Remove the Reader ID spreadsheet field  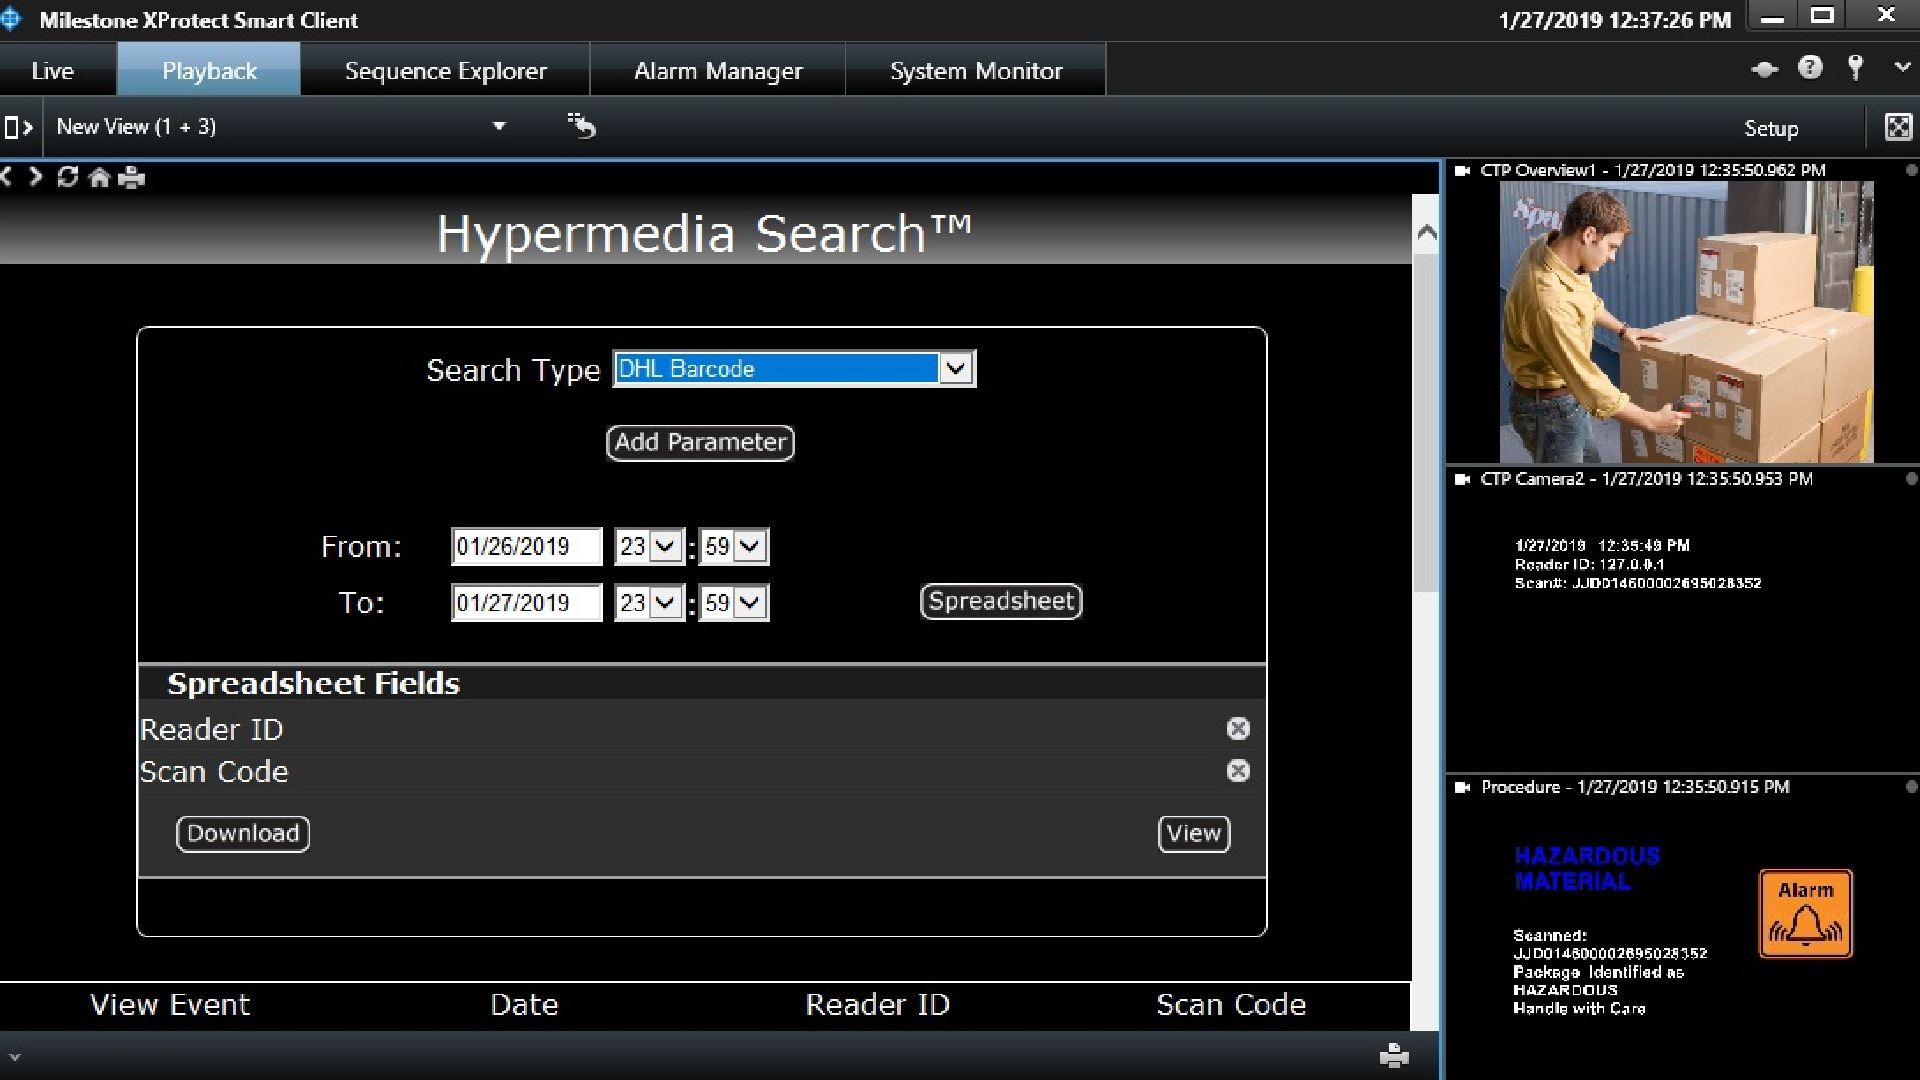[x=1238, y=729]
